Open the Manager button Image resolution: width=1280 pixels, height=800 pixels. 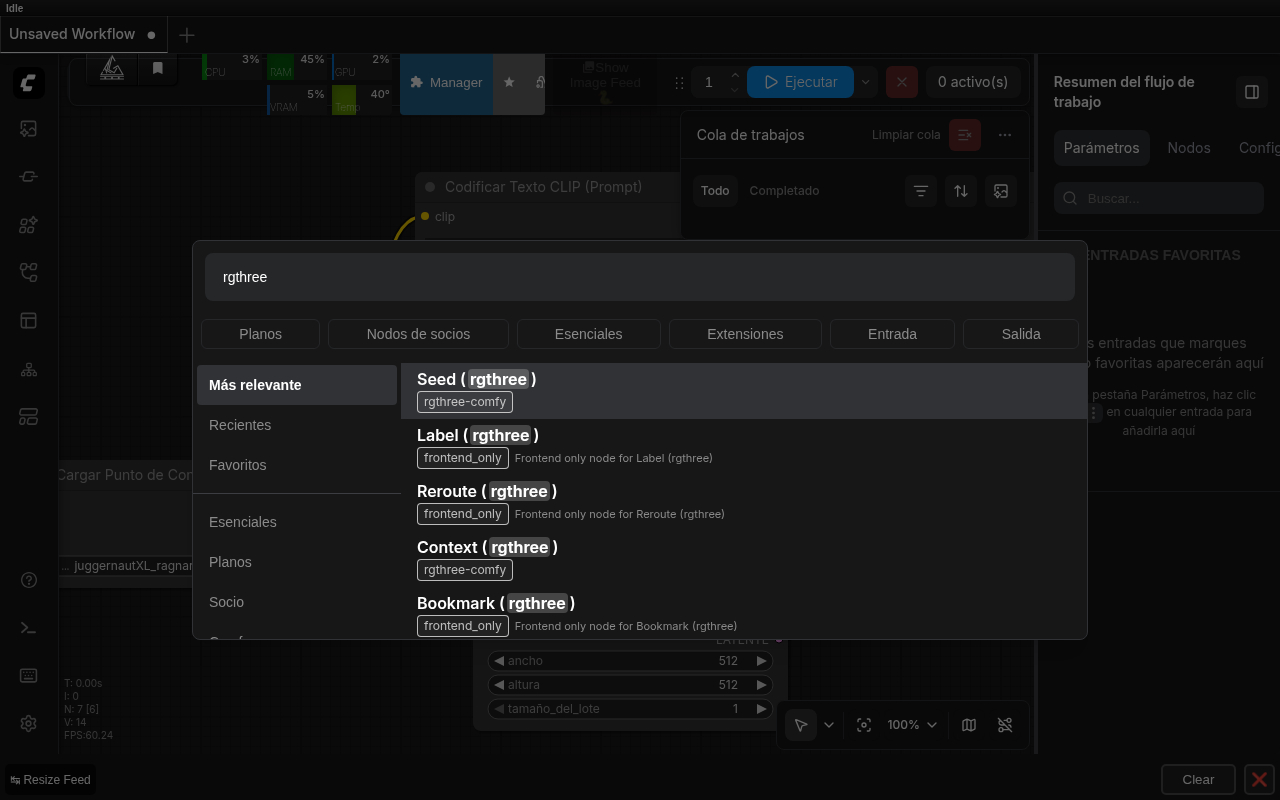[x=446, y=82]
